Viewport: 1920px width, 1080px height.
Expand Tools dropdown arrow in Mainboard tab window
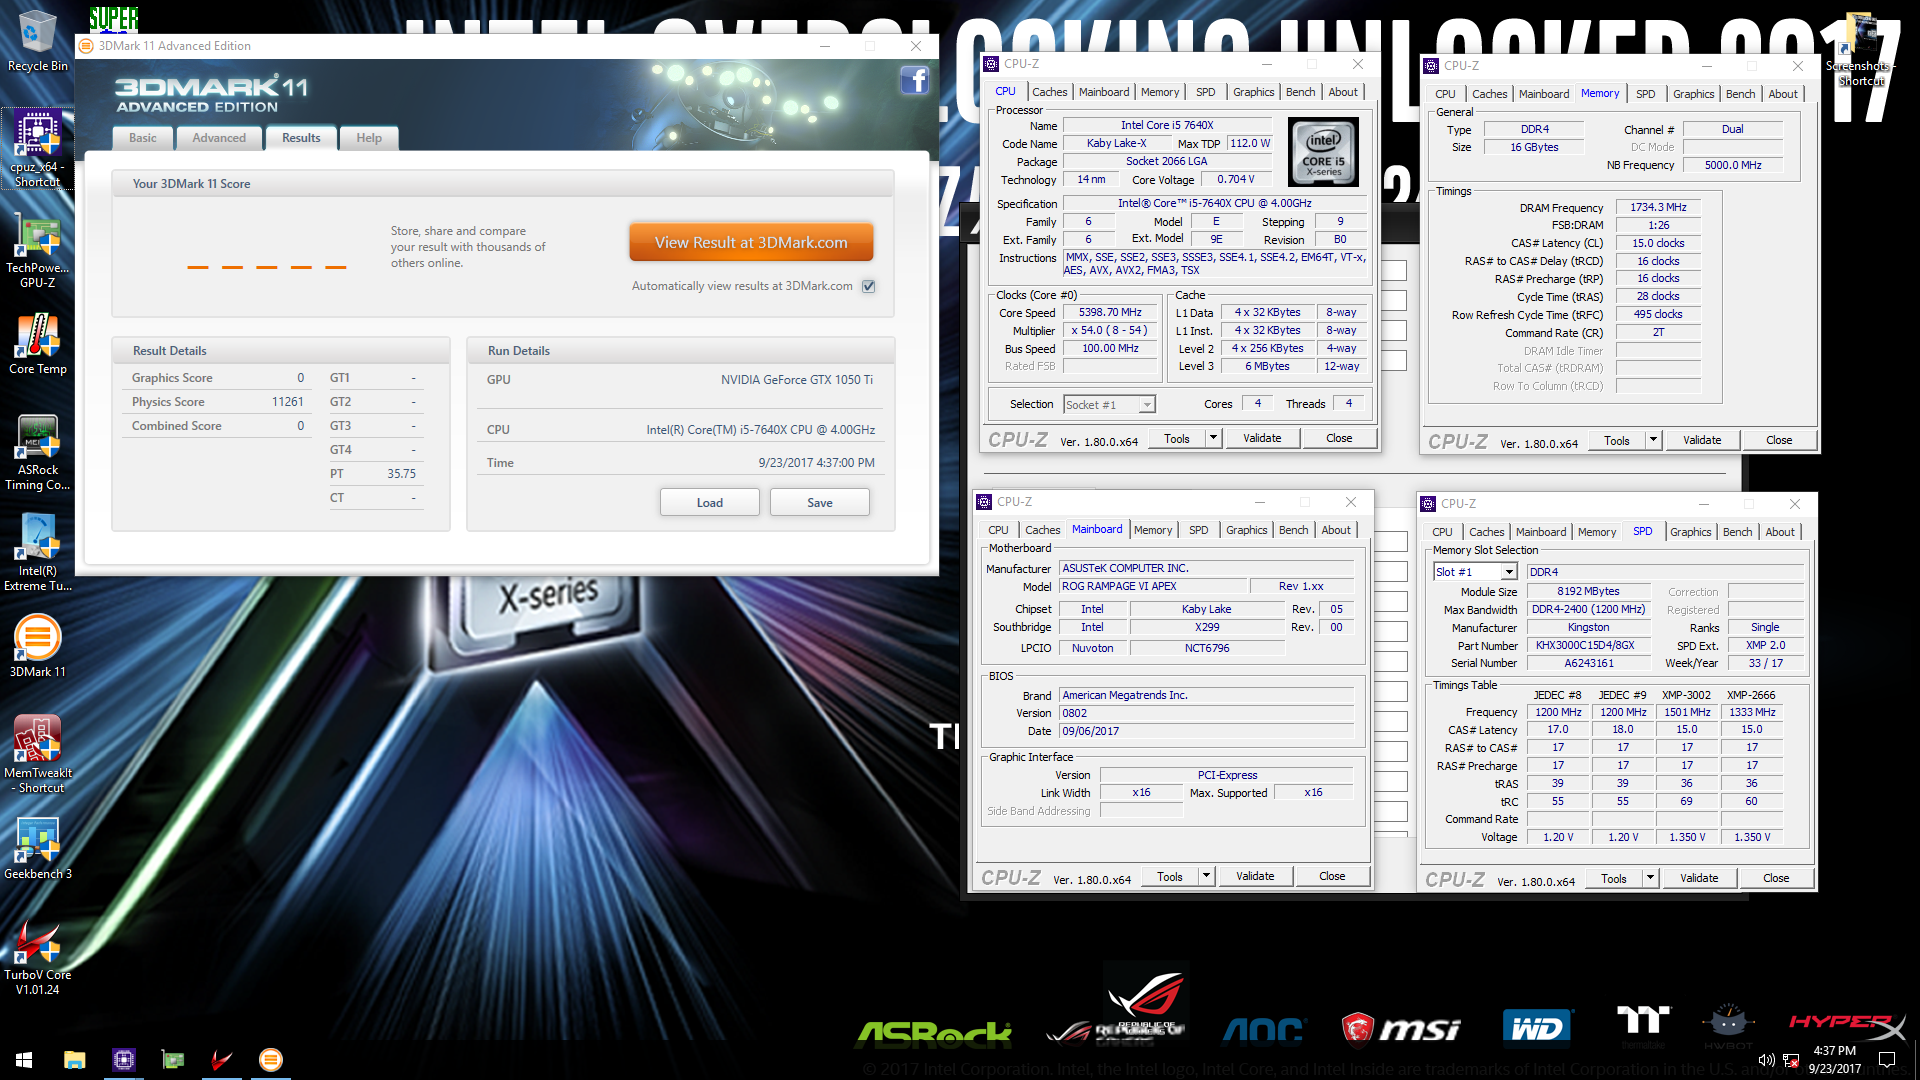[1206, 876]
